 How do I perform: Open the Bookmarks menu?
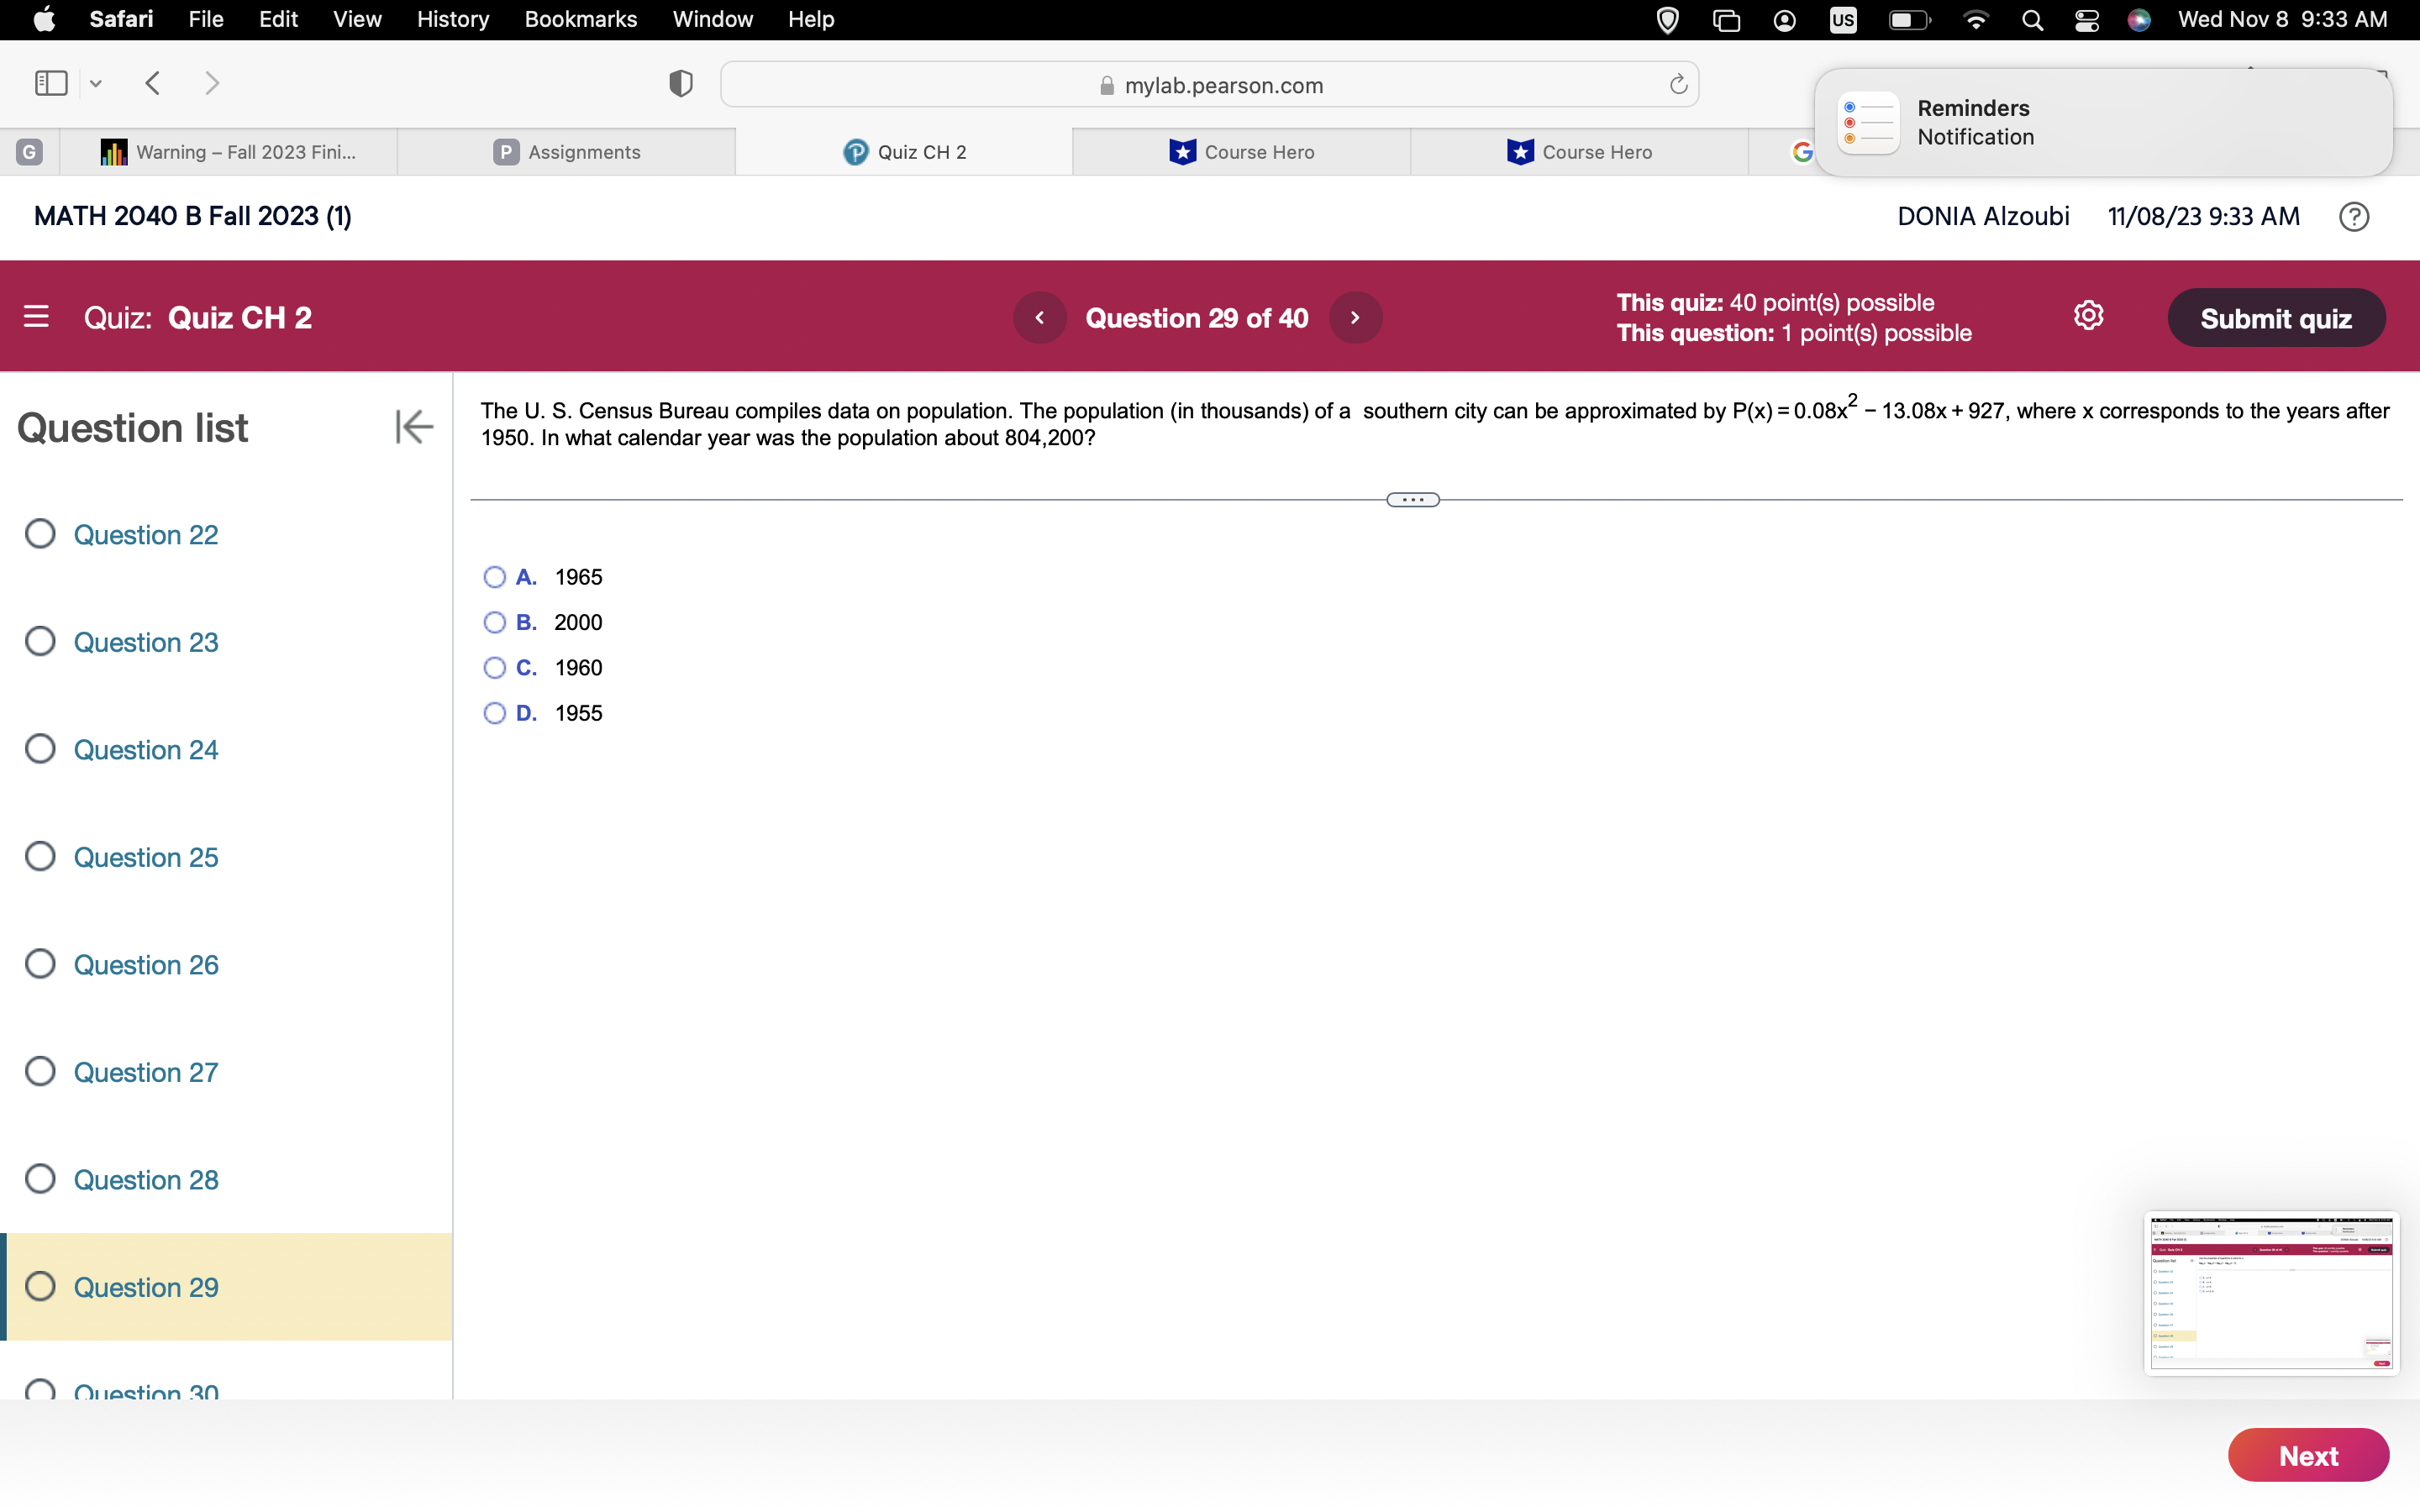(x=581, y=19)
